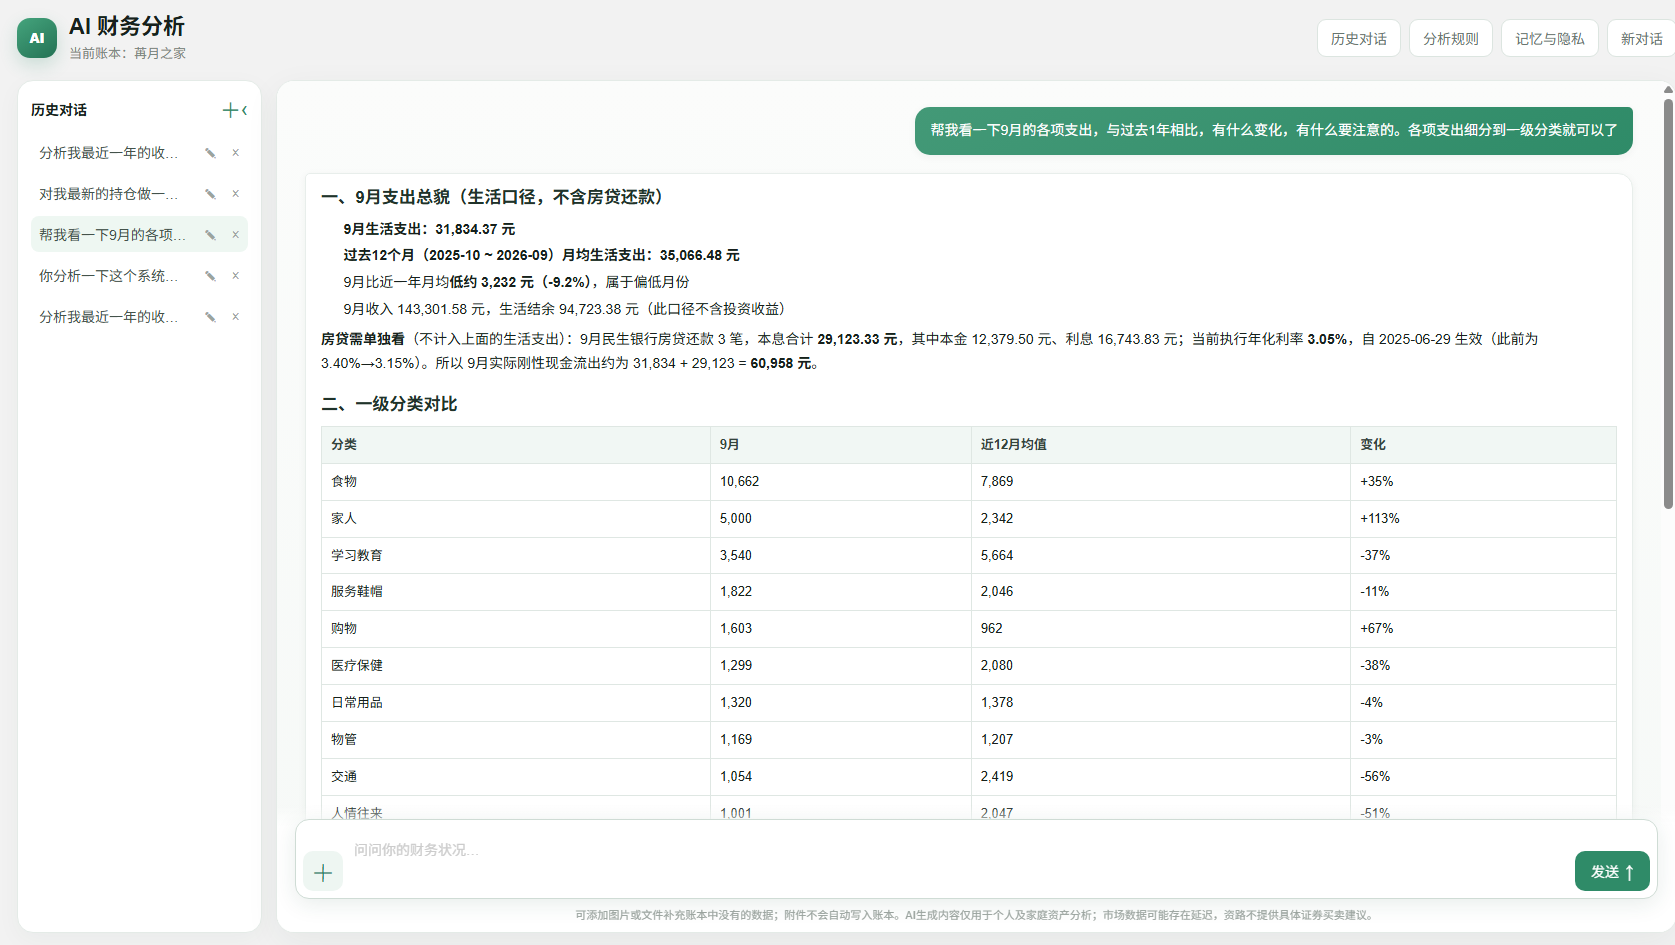
Task: Click the green AI logo icon
Action: 37,38
